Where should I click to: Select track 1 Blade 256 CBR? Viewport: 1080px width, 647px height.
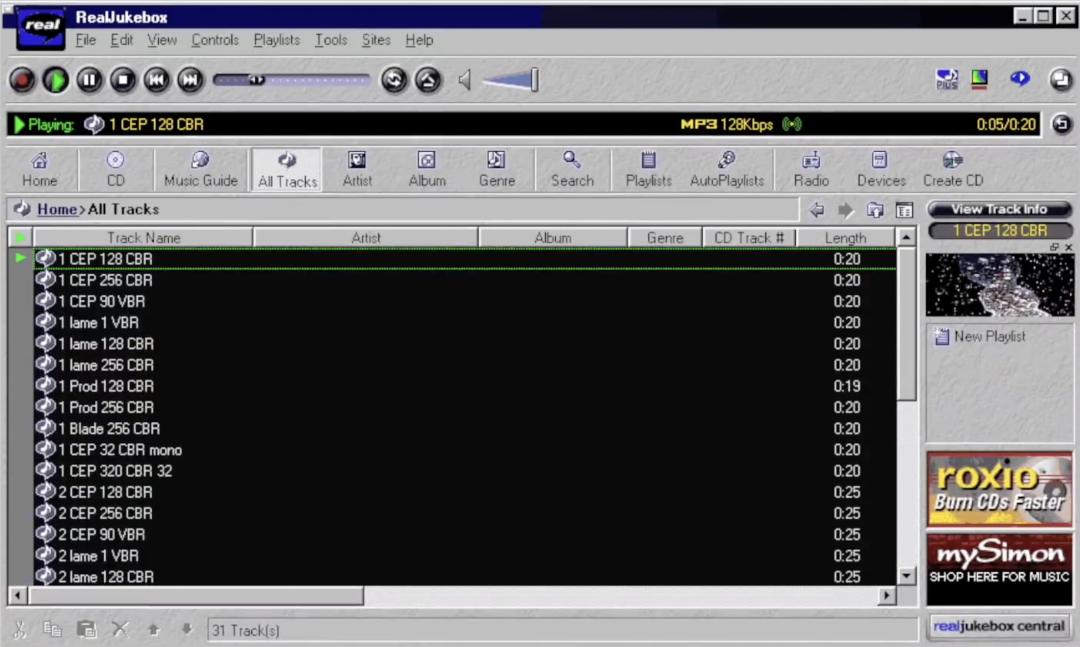(465, 429)
